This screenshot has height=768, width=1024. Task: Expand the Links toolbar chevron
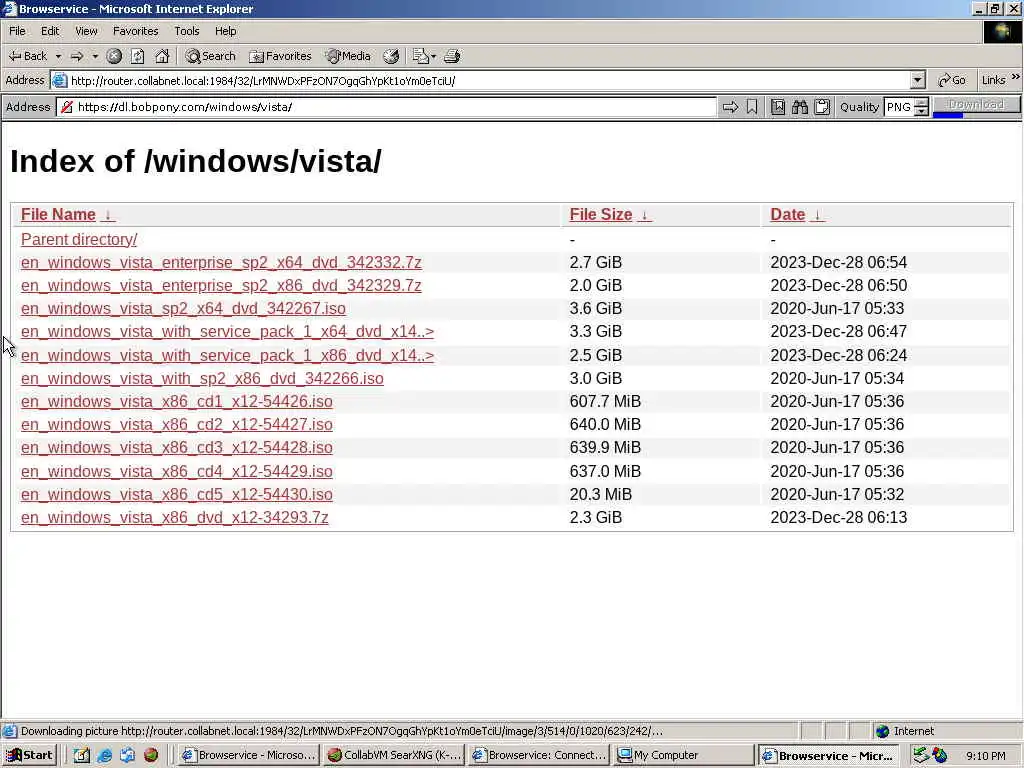pyautogui.click(x=1016, y=77)
